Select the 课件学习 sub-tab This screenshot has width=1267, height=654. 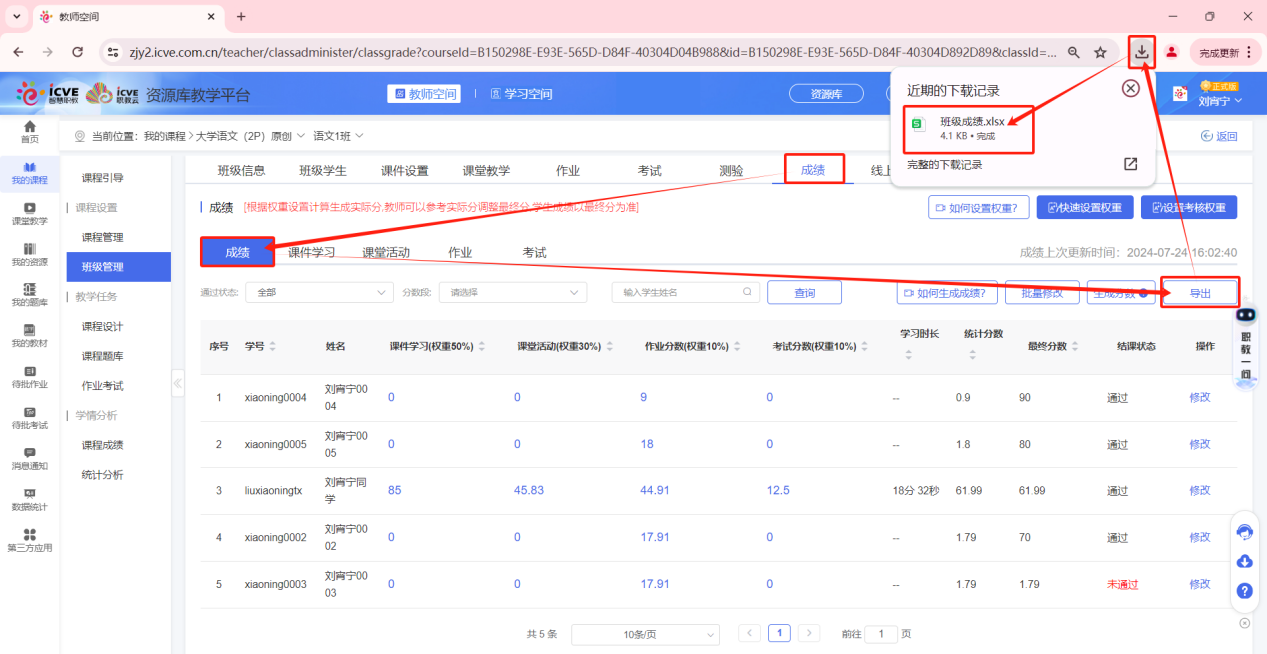point(311,252)
